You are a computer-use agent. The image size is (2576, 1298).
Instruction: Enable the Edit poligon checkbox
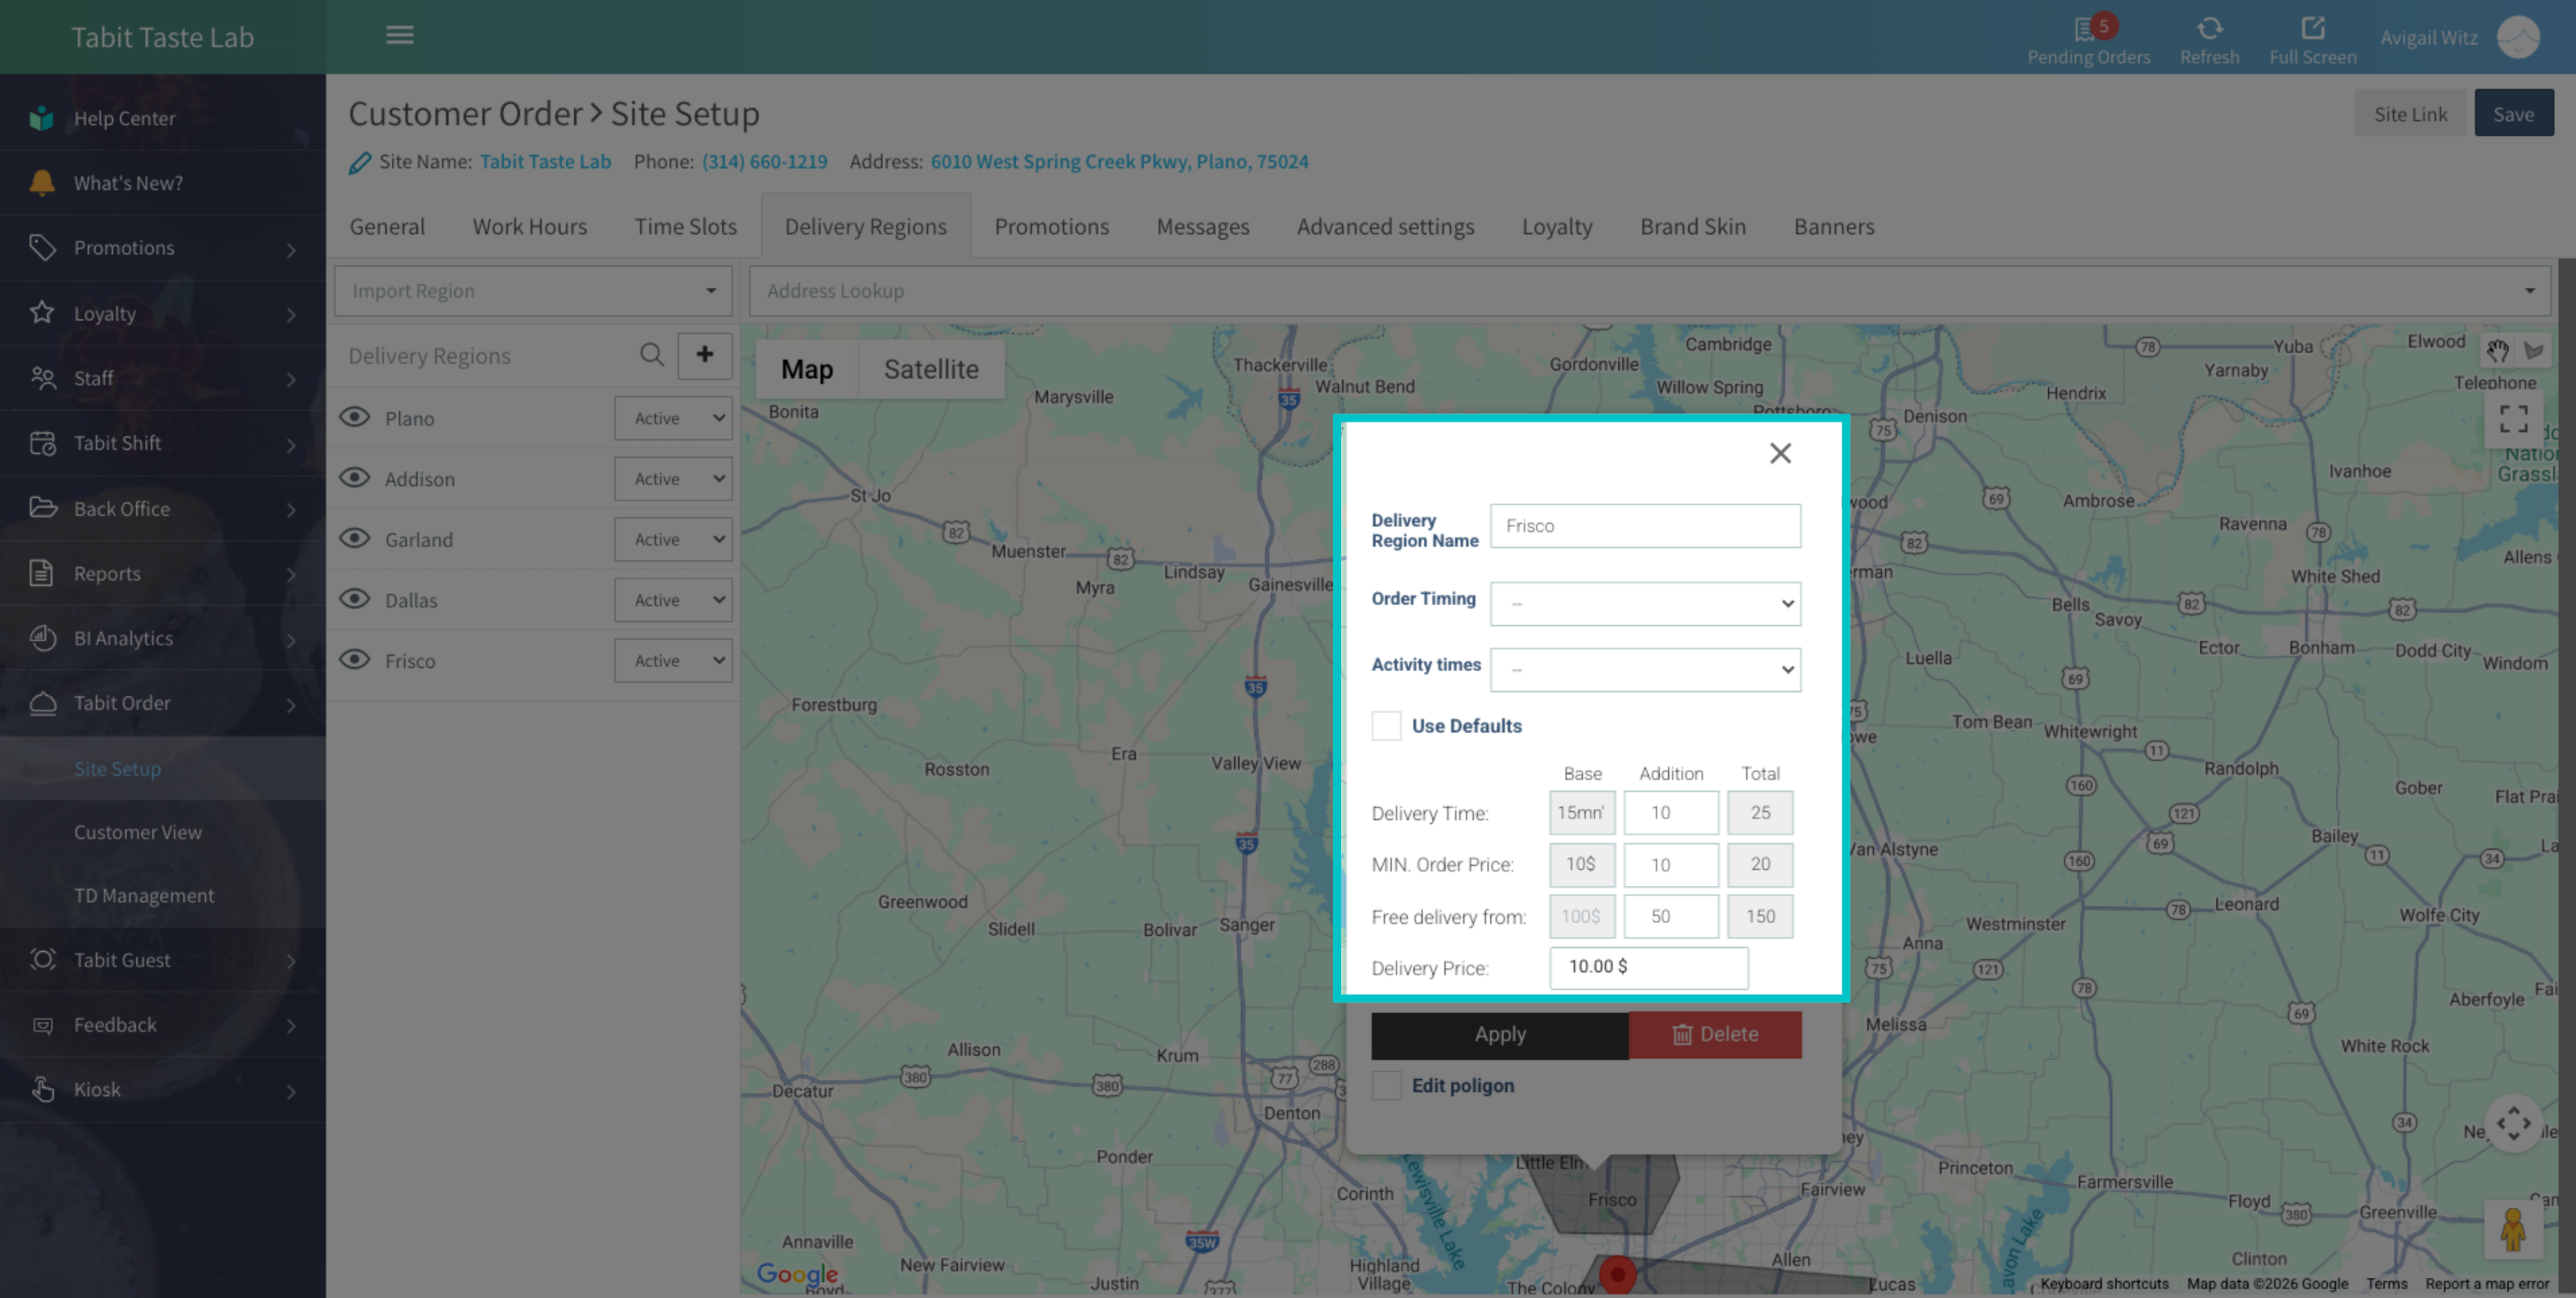(1386, 1085)
